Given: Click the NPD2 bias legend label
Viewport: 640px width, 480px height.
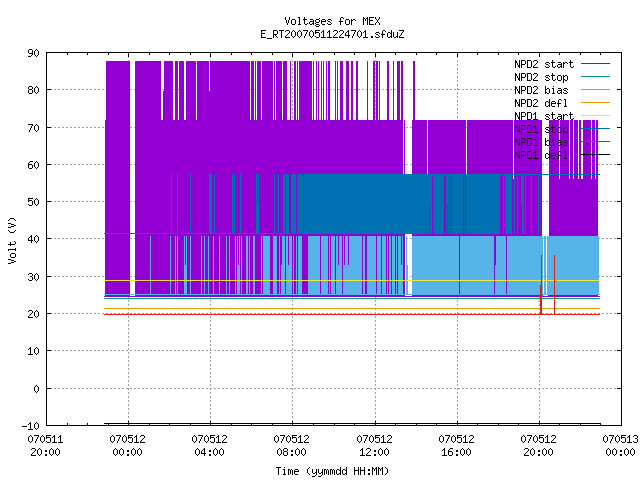Looking at the screenshot, I should 541,90.
